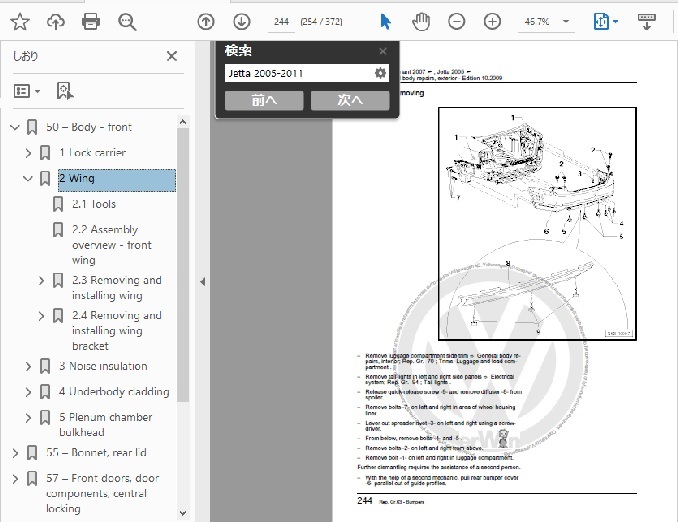The image size is (678, 522).
Task: Expand the 1 Lock carrier bookmark
Action: tap(28, 153)
